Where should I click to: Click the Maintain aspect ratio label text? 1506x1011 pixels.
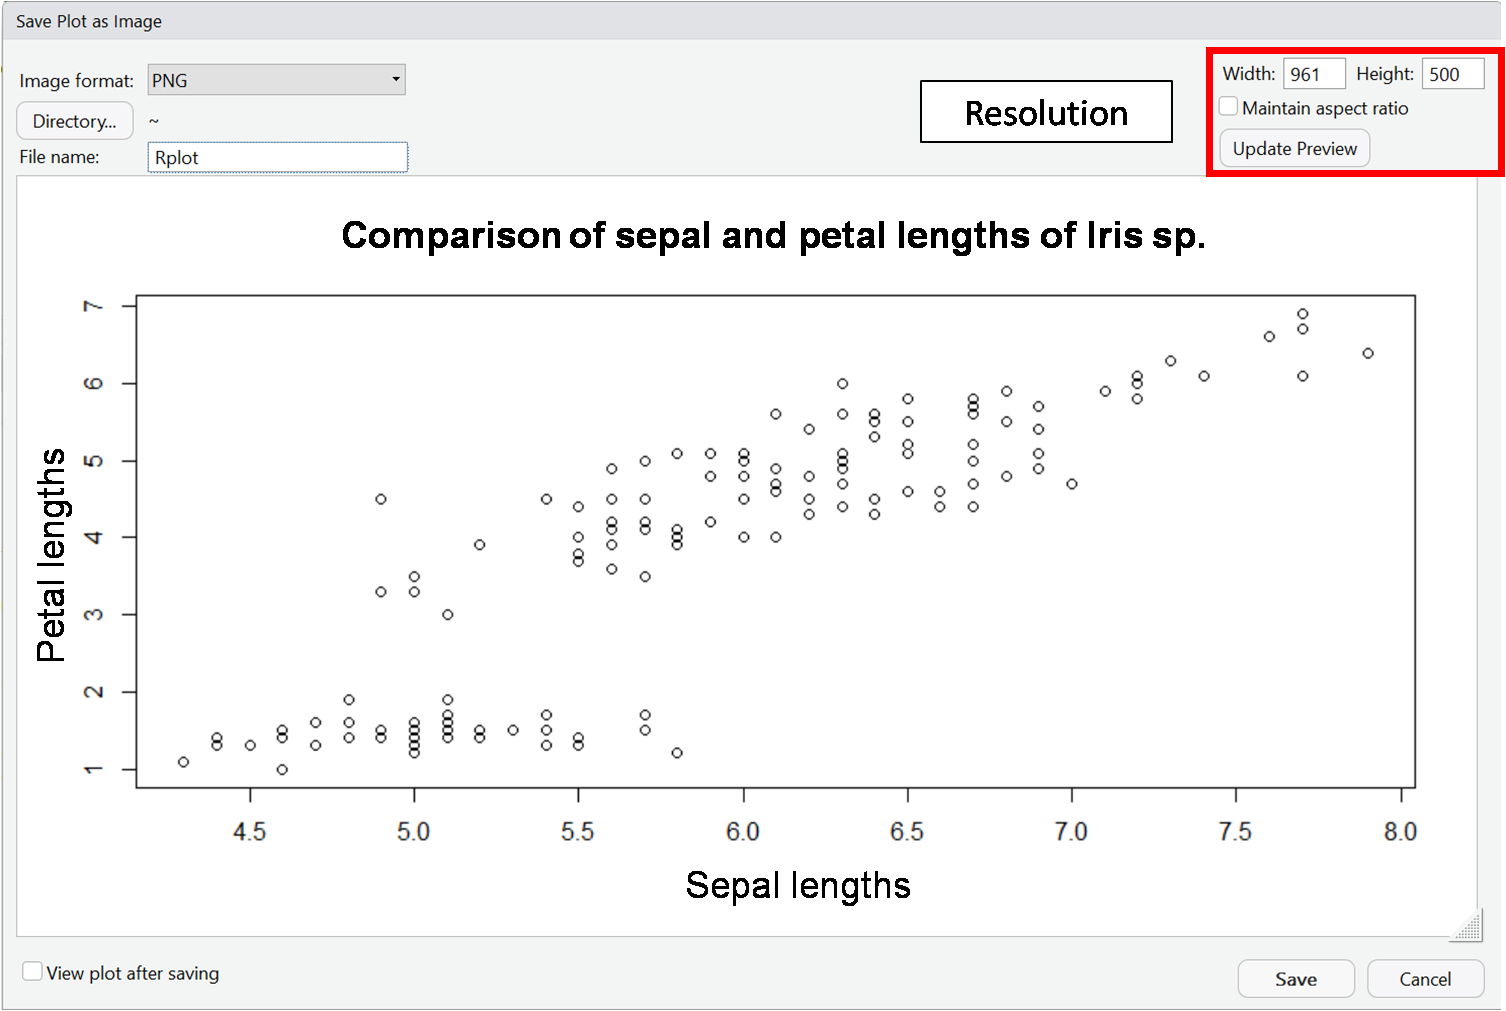[x=1325, y=108]
